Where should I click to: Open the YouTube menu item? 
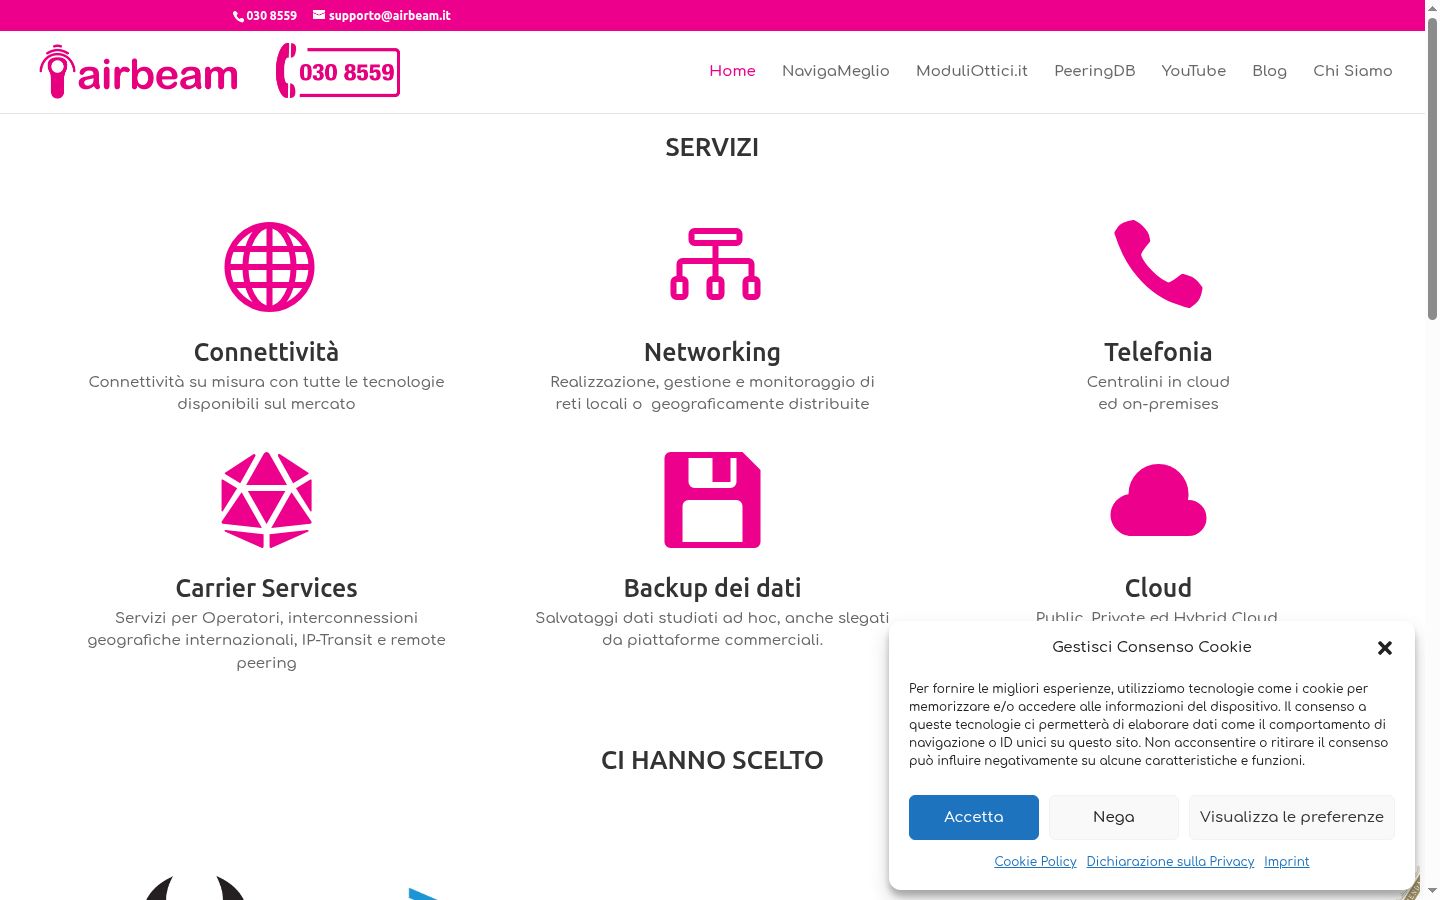tap(1194, 71)
